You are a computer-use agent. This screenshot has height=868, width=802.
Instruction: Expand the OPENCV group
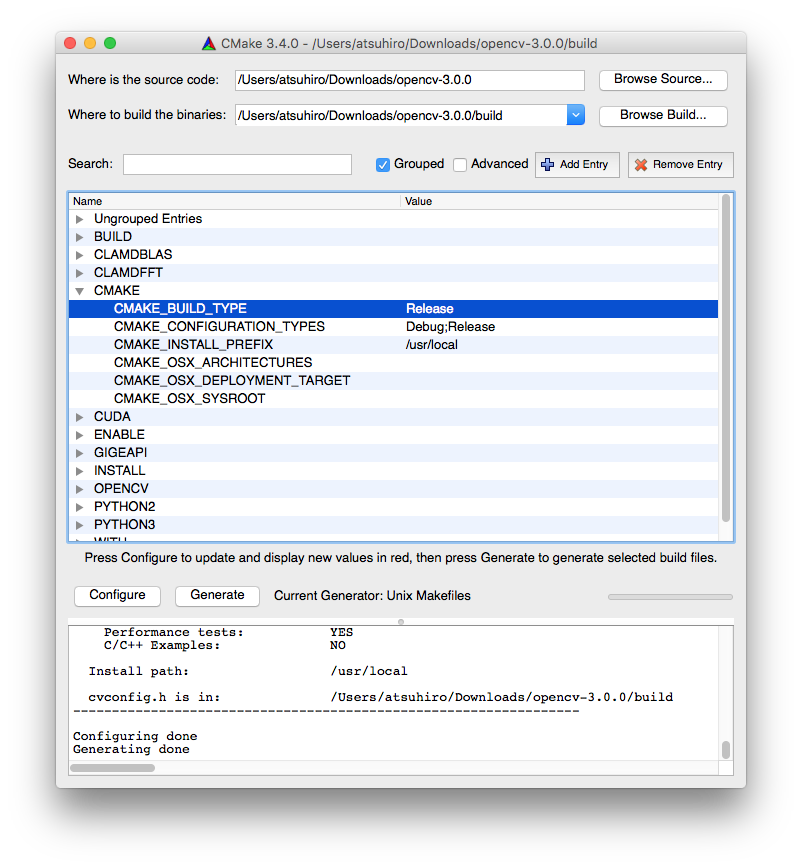click(80, 489)
